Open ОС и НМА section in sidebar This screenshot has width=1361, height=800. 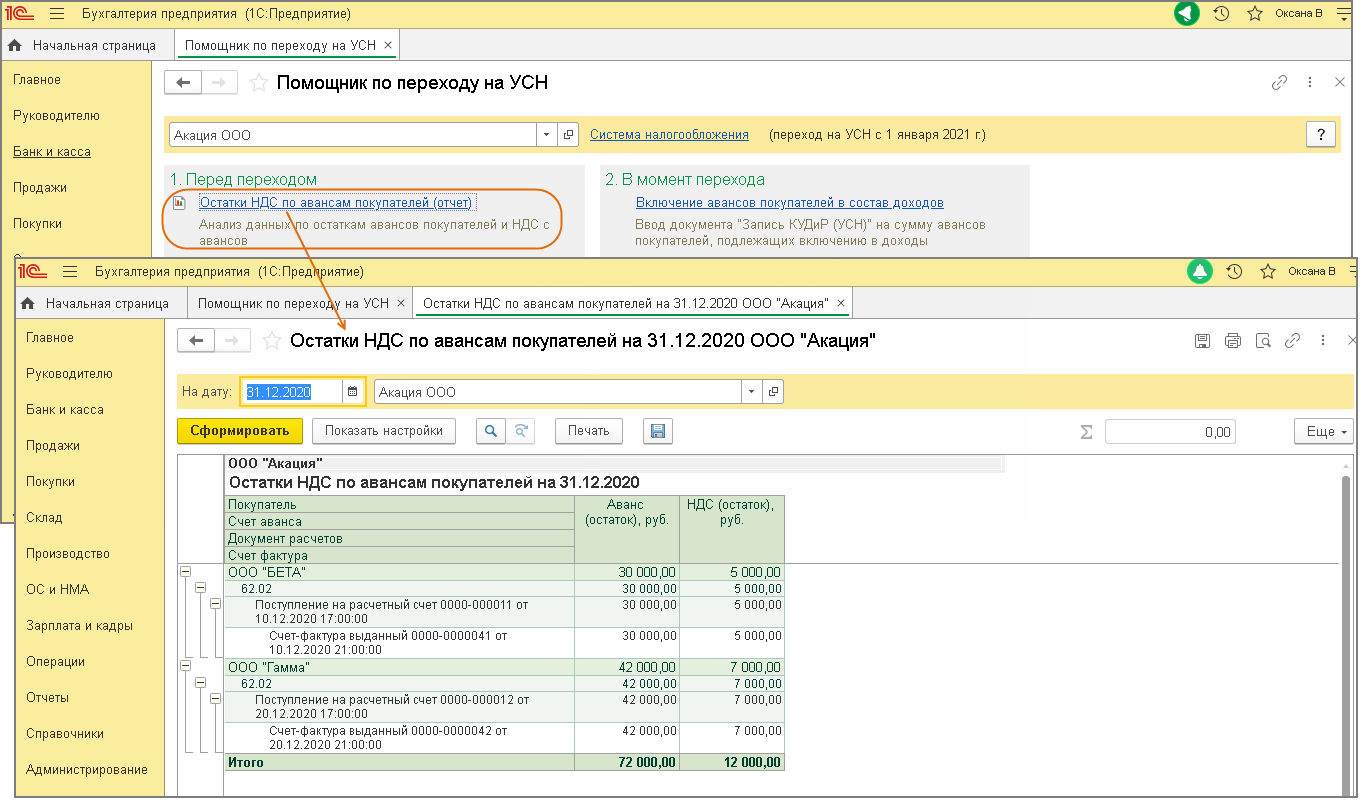pyautogui.click(x=57, y=590)
